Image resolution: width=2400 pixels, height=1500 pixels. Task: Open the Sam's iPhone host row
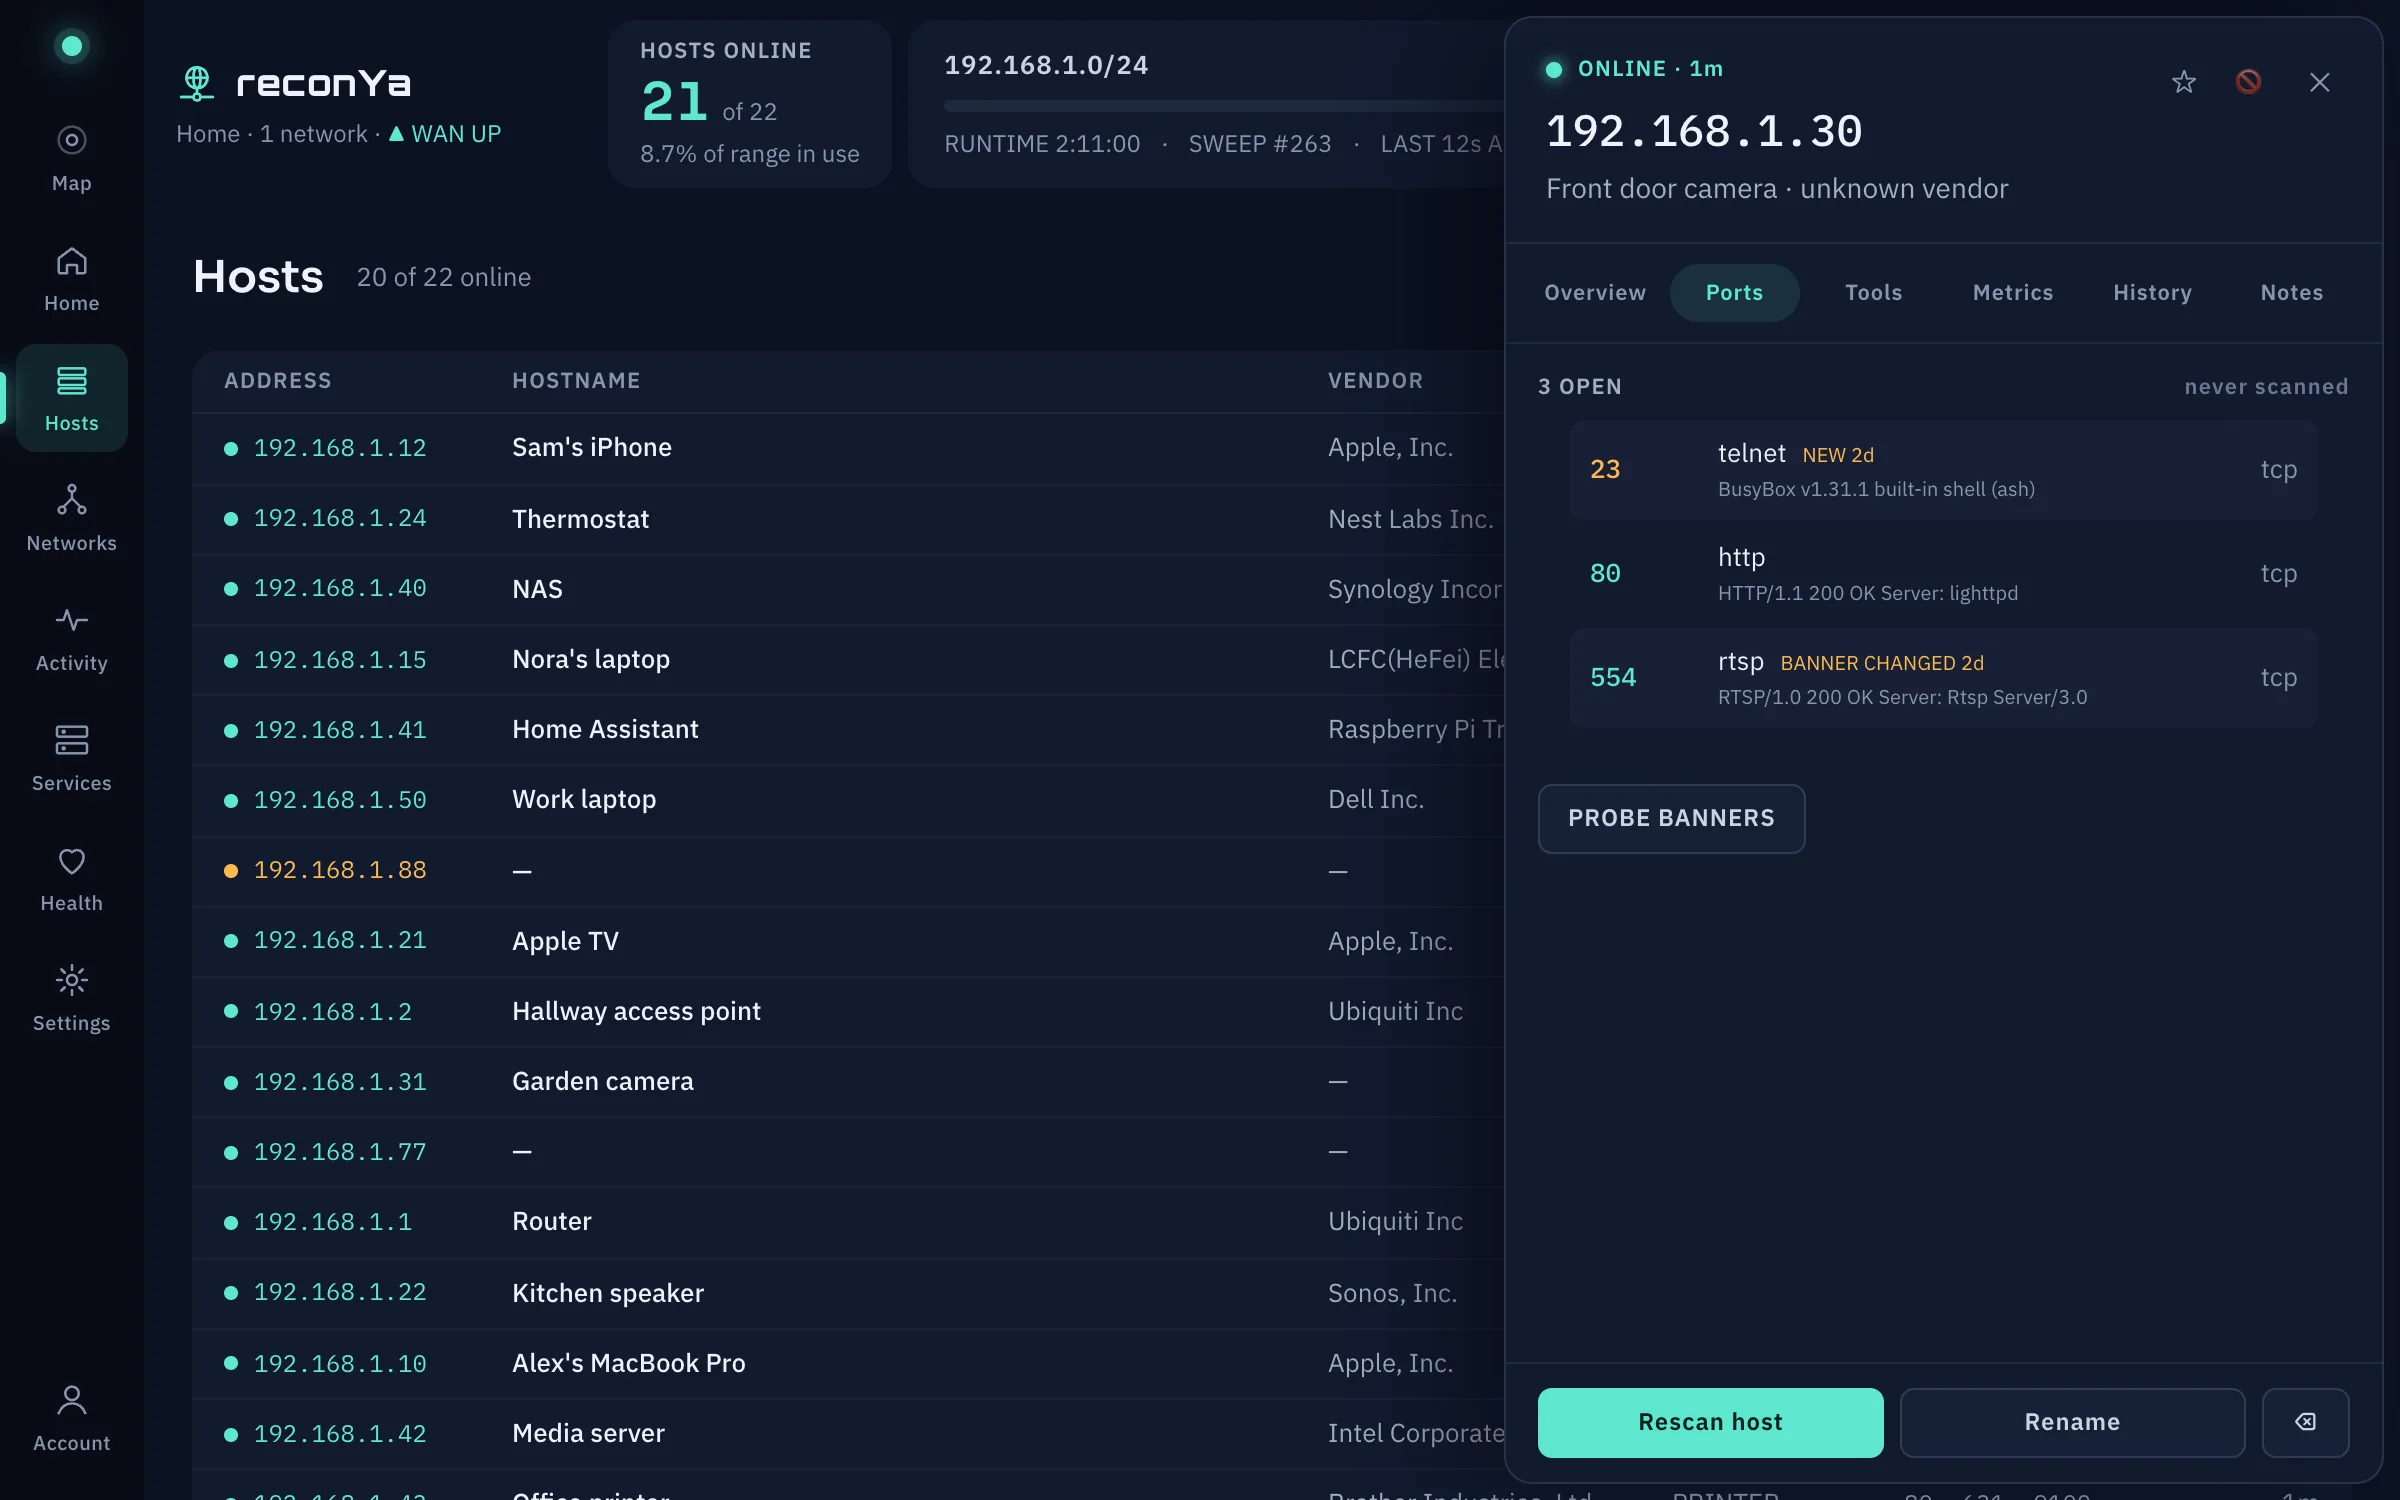click(848, 448)
